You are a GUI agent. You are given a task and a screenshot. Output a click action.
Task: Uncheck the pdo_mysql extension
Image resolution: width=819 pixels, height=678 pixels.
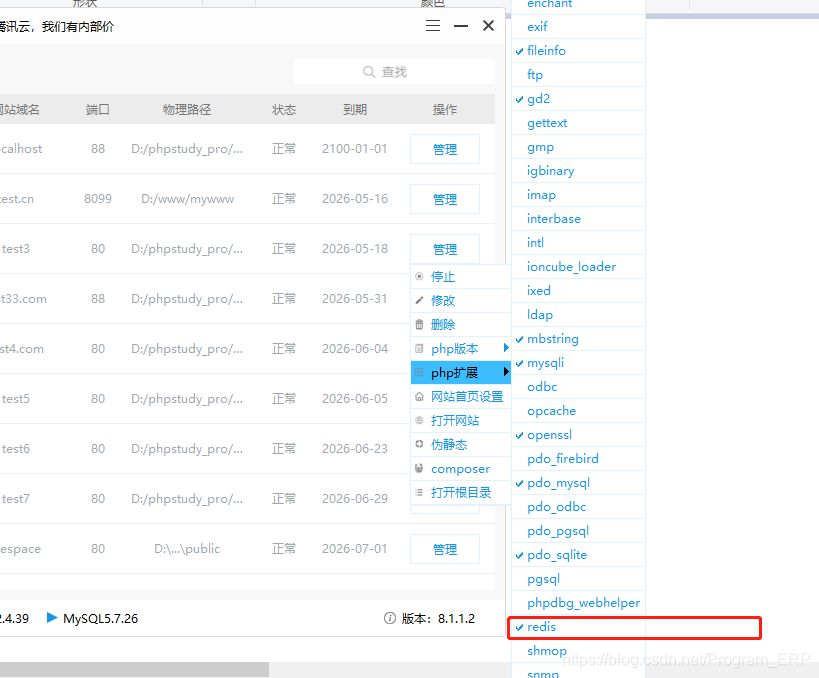coord(578,483)
